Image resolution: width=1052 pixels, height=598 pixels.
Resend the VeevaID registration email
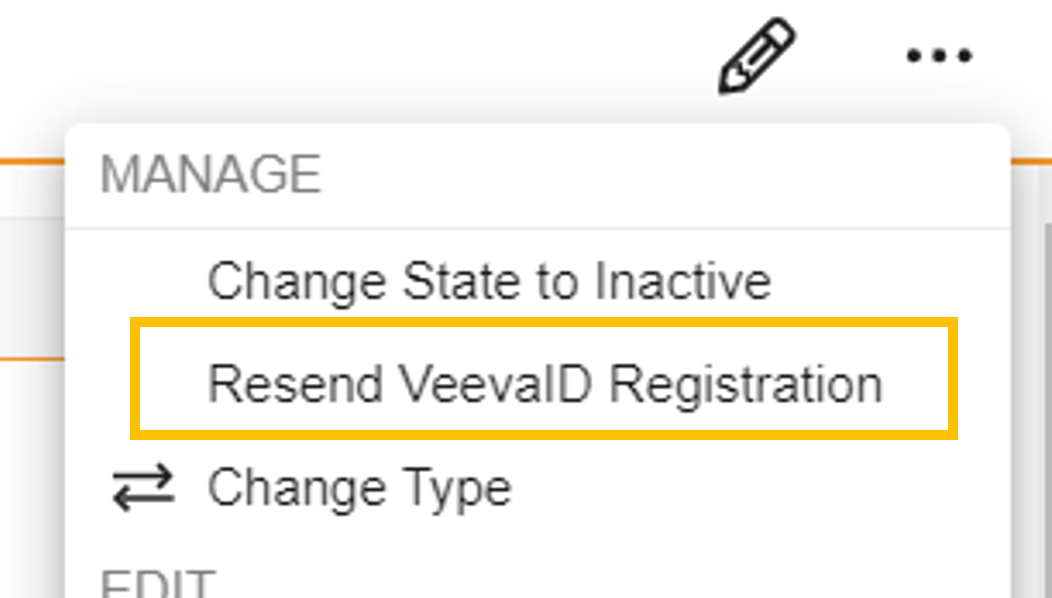[544, 384]
